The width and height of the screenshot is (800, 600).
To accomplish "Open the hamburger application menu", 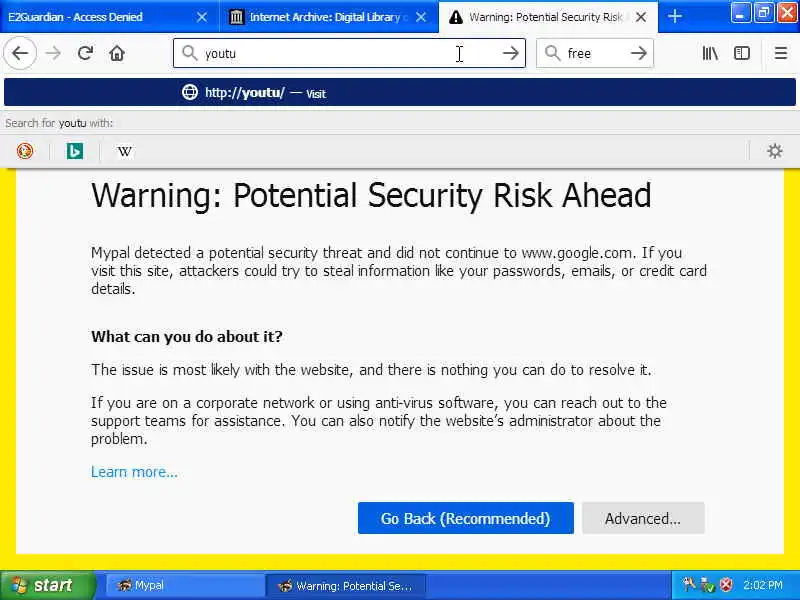I will point(780,53).
